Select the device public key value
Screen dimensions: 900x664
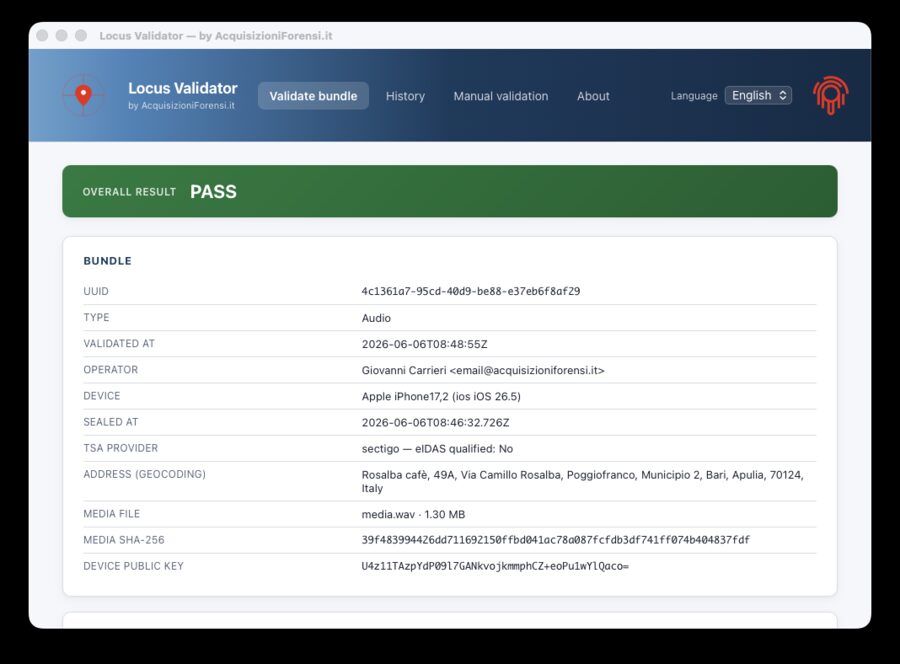[x=495, y=566]
